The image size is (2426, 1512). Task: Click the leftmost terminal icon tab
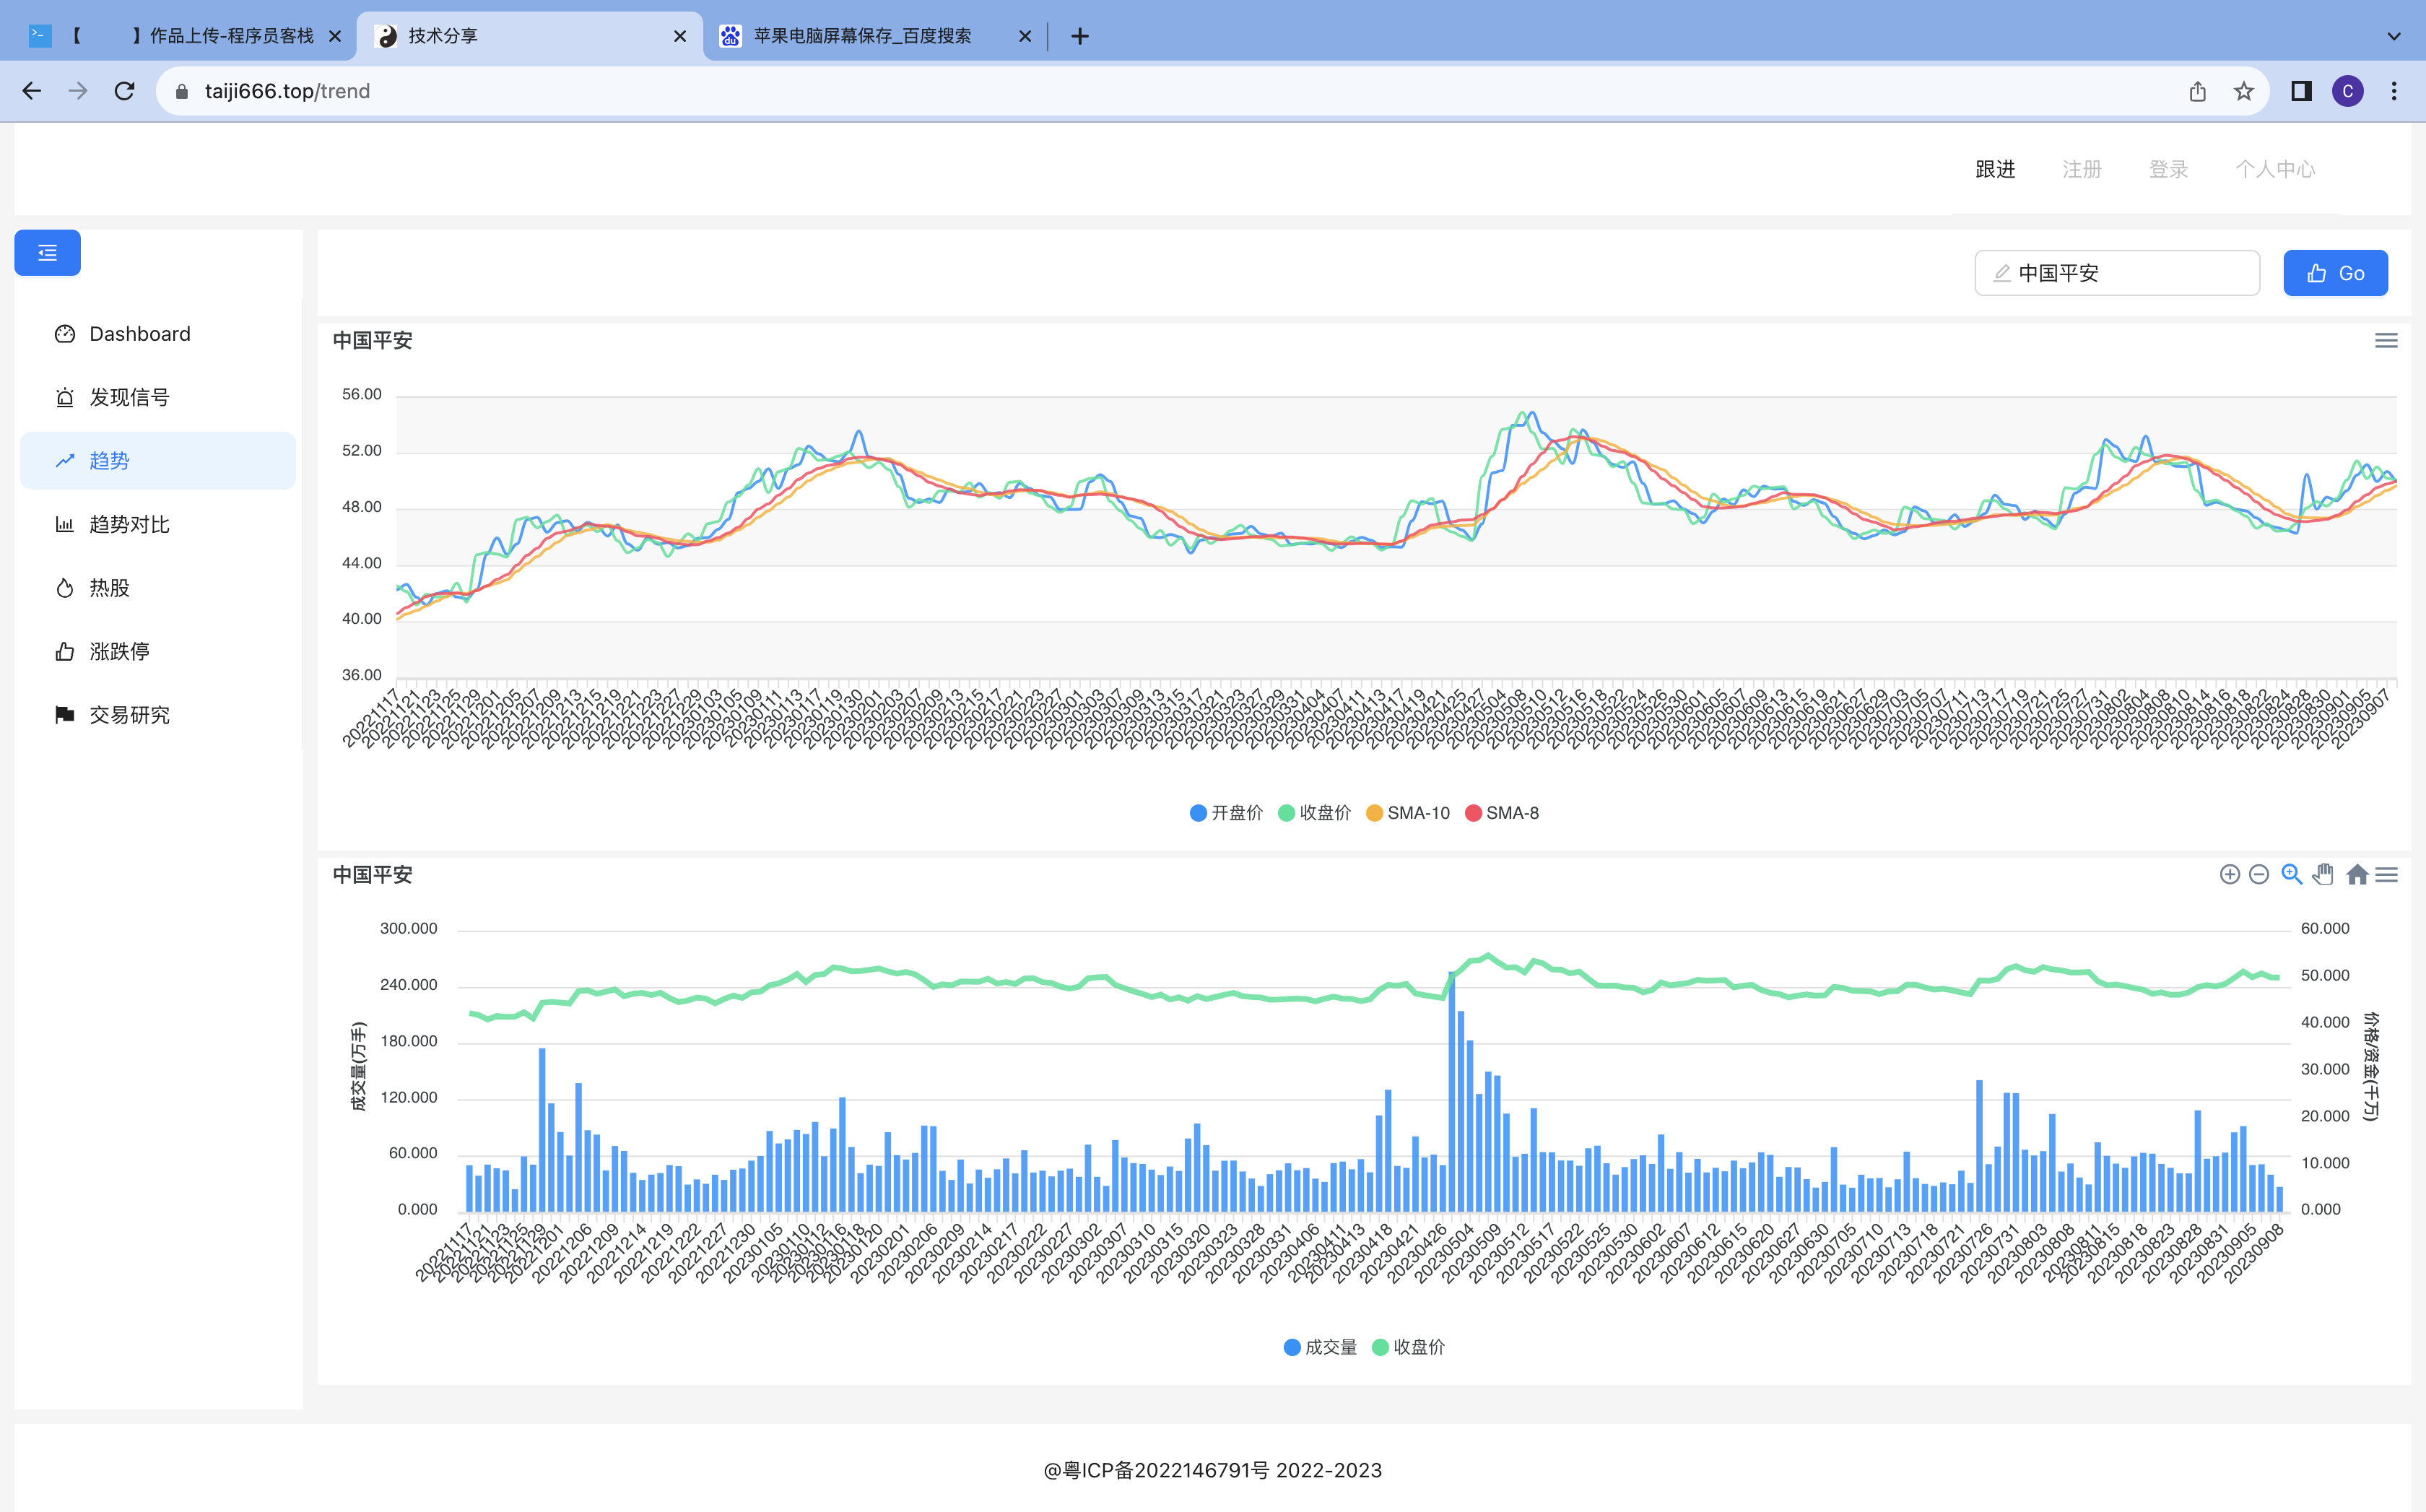pyautogui.click(x=39, y=36)
